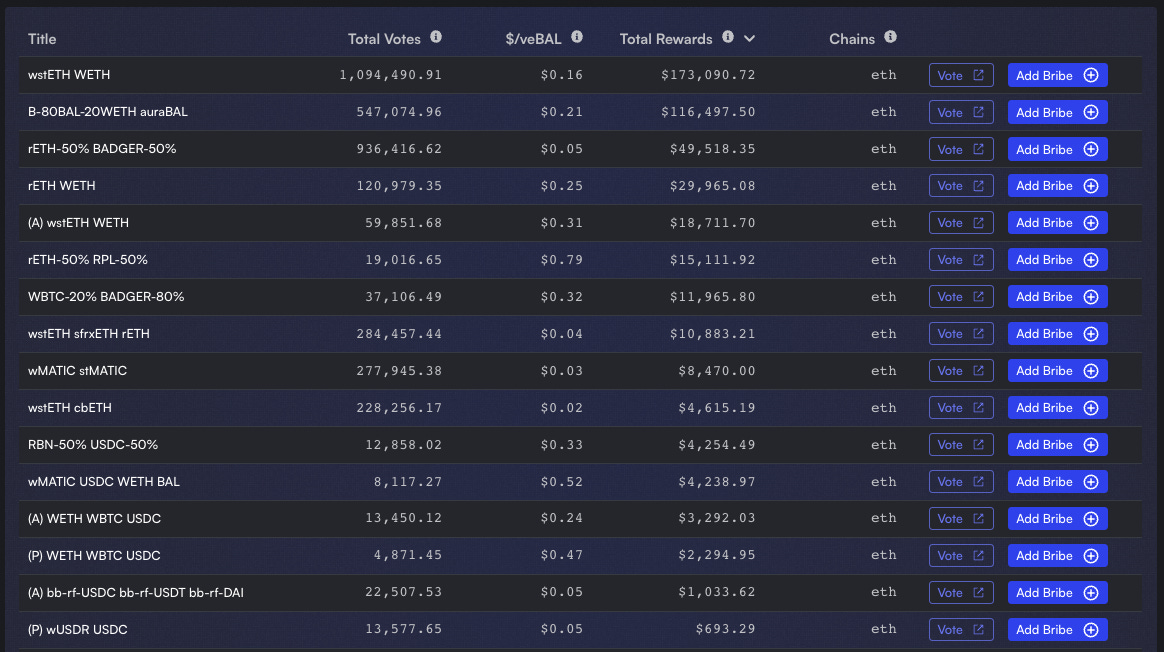Add Bribe for wstETH WETH pool
Screen dimensions: 1164x652
coord(1057,75)
